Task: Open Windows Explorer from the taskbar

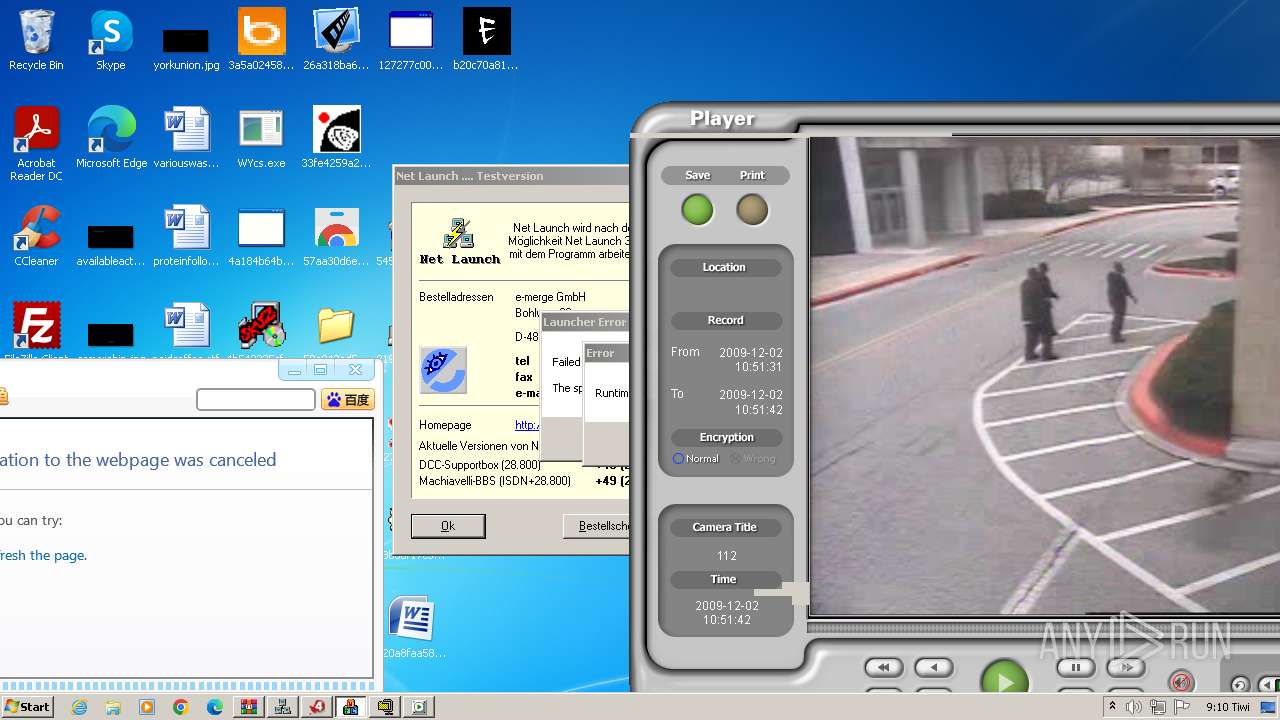Action: pyautogui.click(x=113, y=707)
